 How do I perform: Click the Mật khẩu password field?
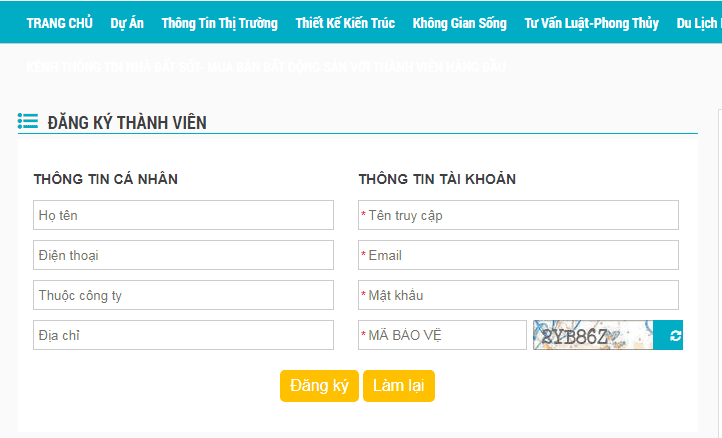coord(518,295)
